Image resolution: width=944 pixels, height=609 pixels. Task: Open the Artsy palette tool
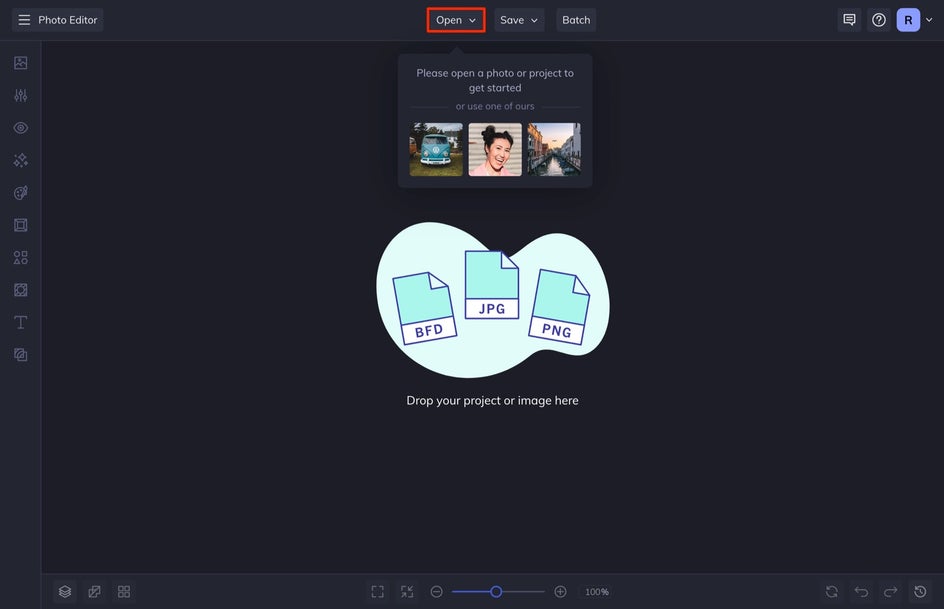(20, 193)
